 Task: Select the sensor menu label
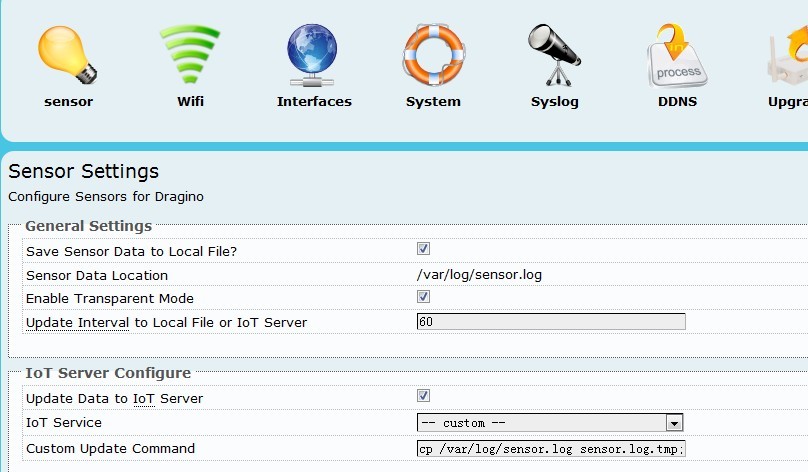tap(69, 102)
